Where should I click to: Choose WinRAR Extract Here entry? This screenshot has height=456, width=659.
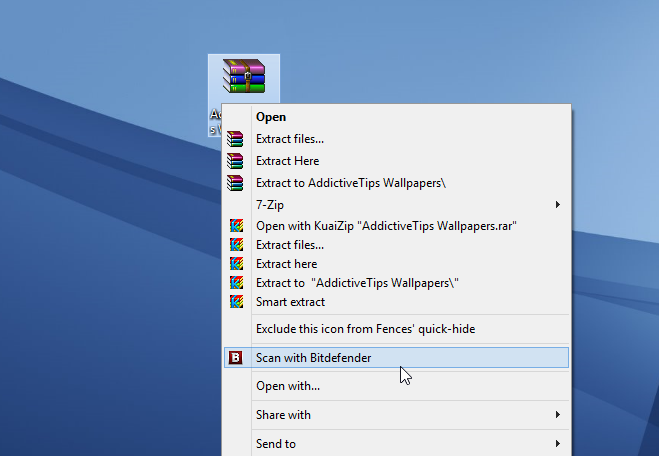396,161
